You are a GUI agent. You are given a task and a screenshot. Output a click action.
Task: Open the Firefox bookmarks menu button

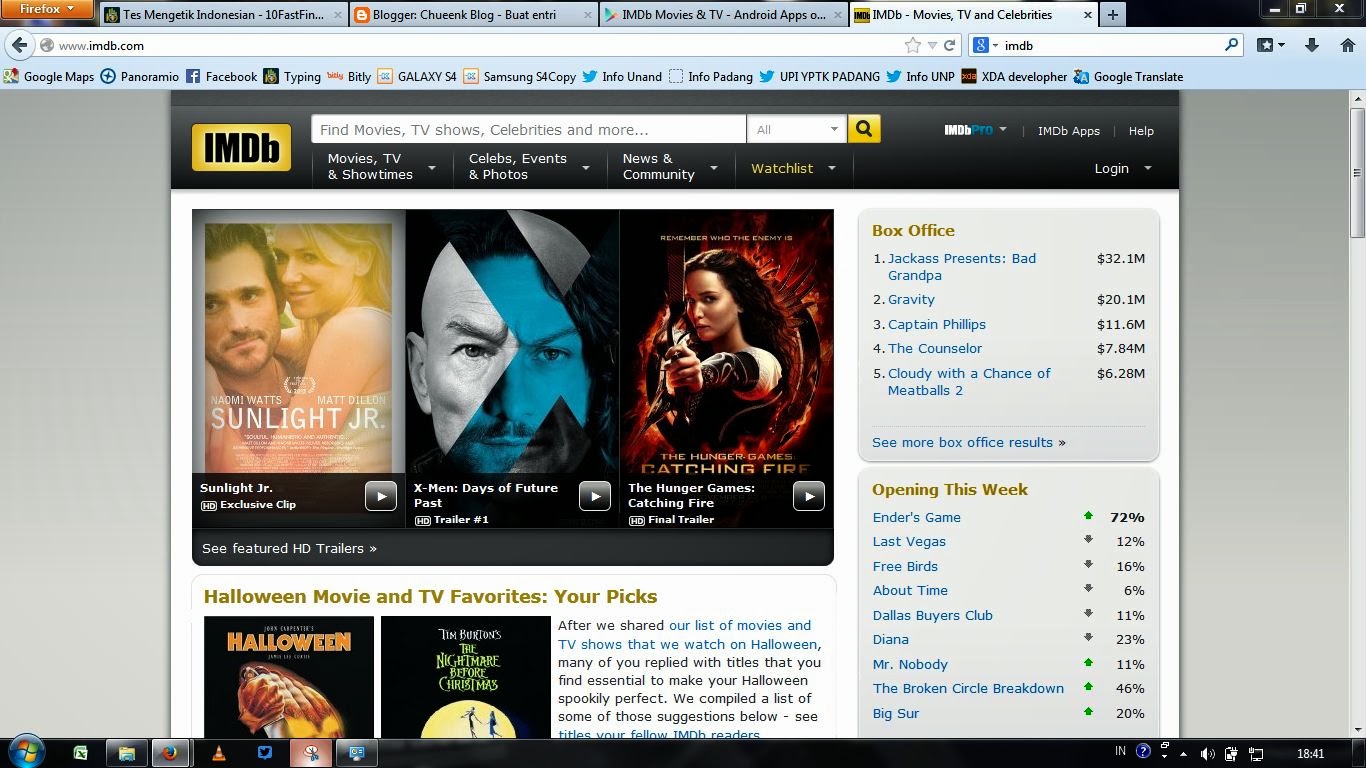tap(1271, 45)
